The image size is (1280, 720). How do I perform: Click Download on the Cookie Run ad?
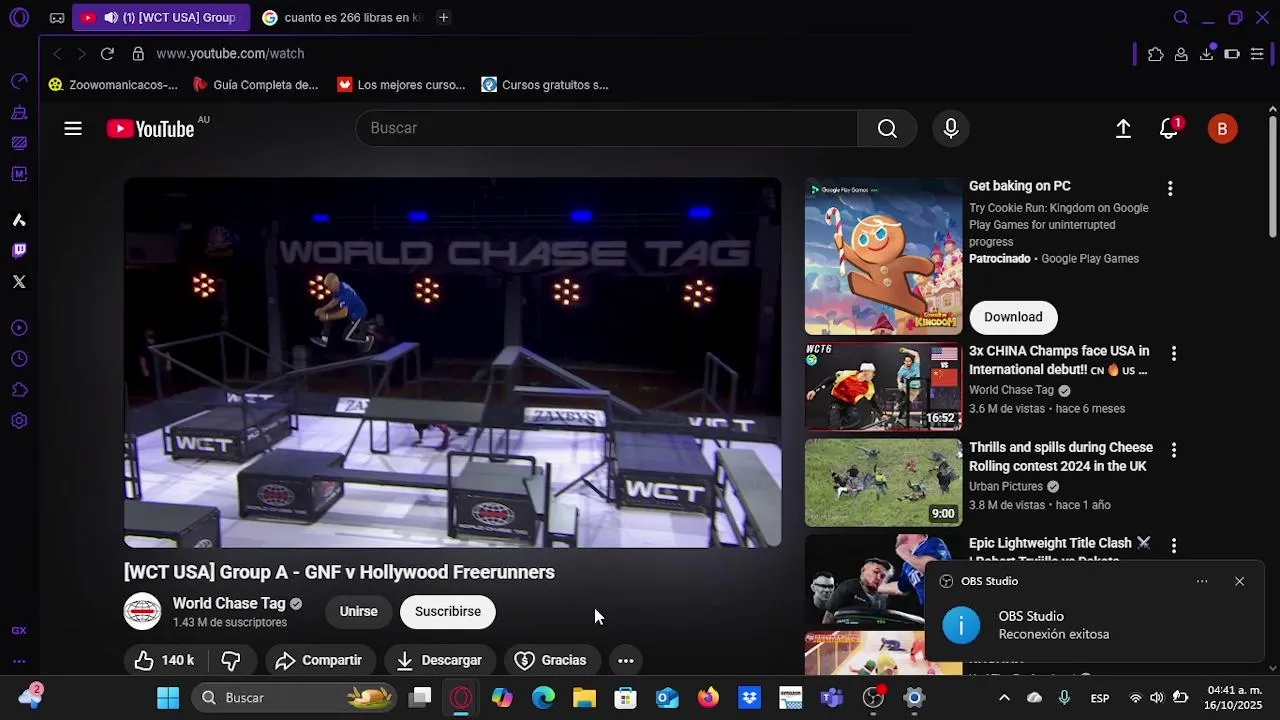[1013, 317]
